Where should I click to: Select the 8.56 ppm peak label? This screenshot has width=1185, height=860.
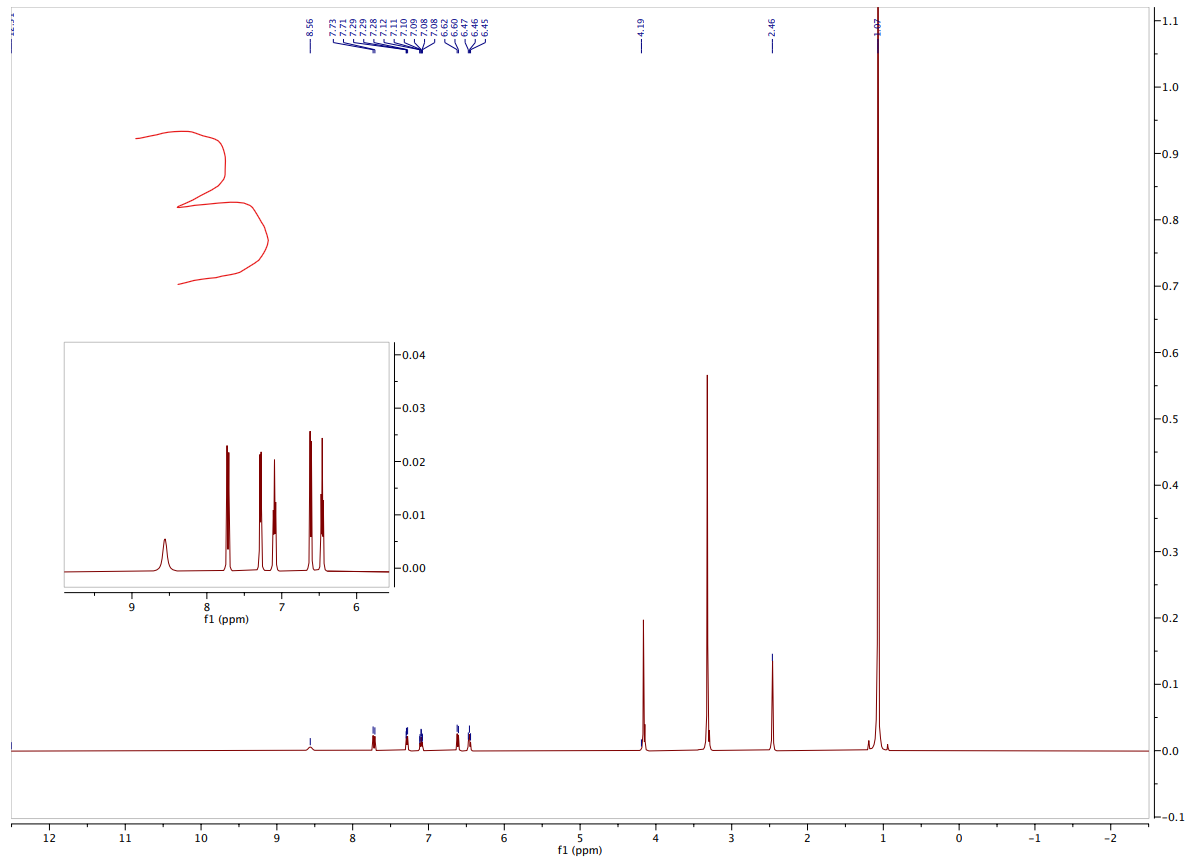(309, 28)
